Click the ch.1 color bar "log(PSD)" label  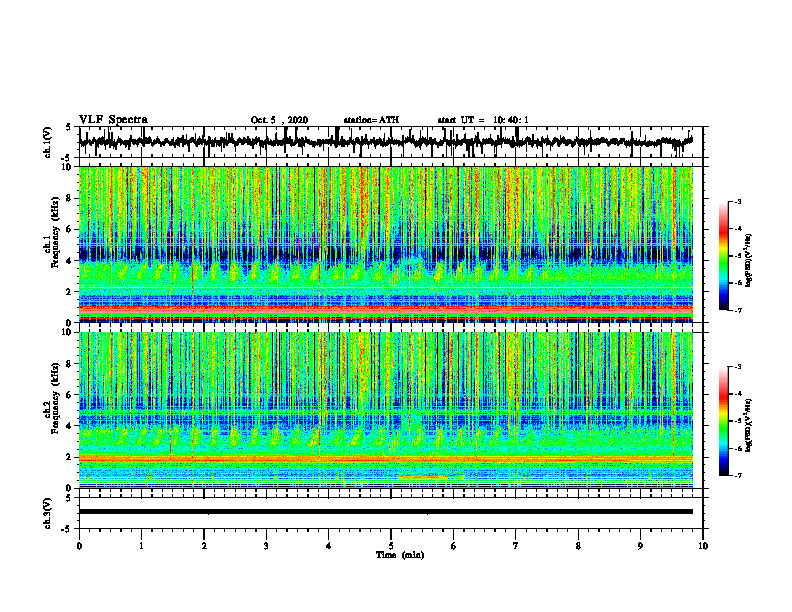(749, 260)
